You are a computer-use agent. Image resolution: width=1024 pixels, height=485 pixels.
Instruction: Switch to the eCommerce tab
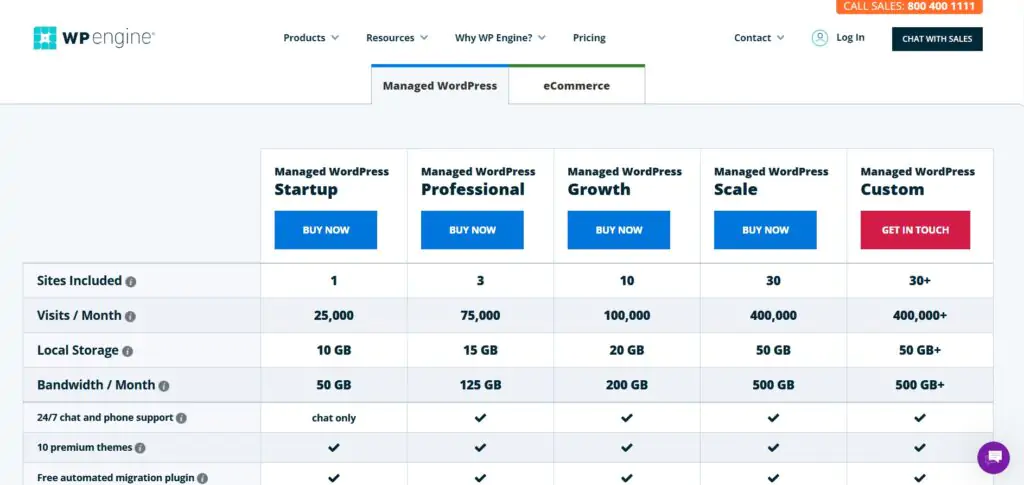577,85
